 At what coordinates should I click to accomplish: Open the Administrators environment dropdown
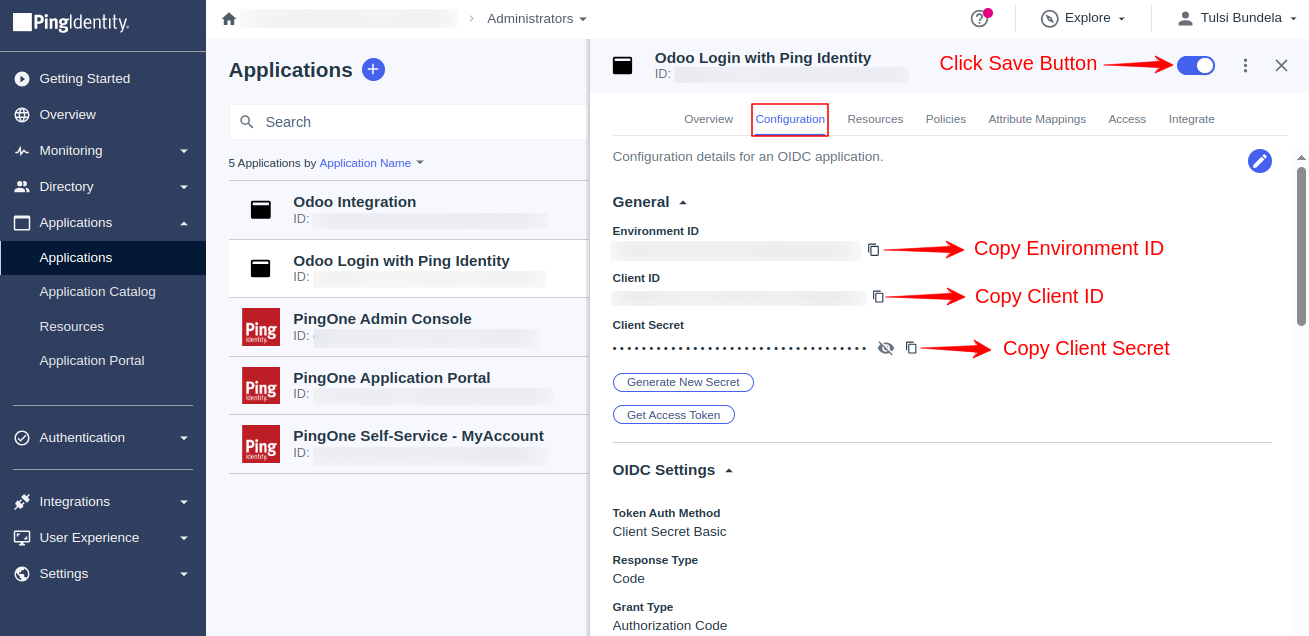537,19
